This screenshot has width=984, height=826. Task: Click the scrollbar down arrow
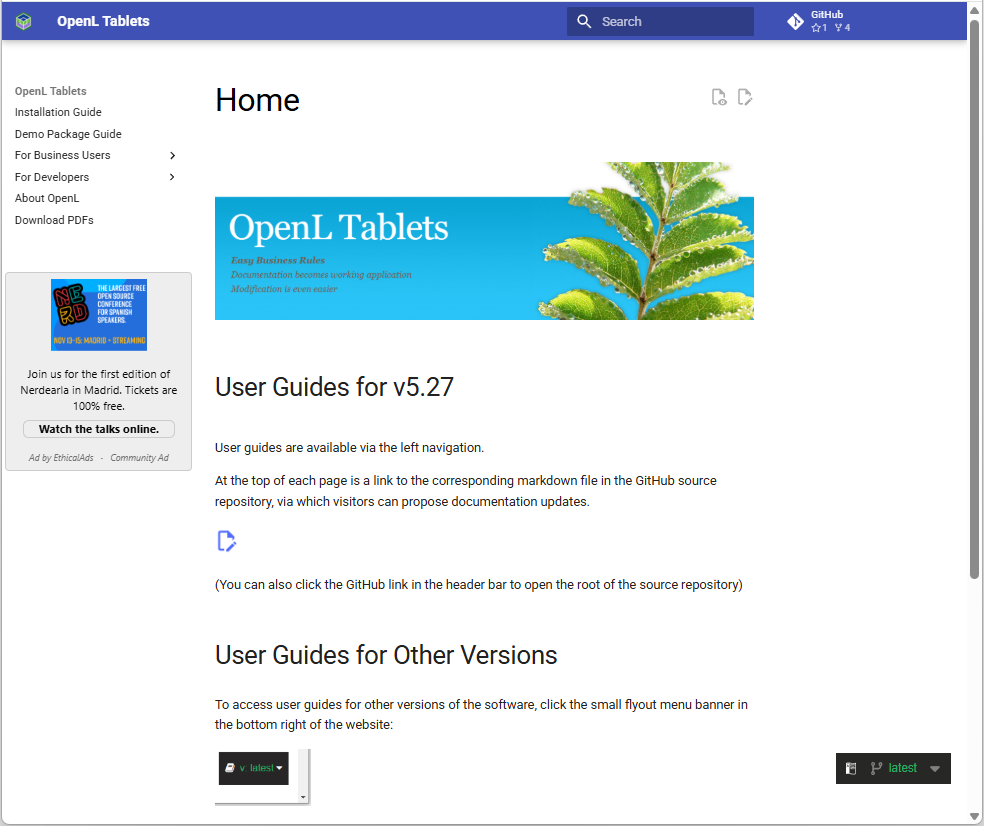tap(974, 816)
